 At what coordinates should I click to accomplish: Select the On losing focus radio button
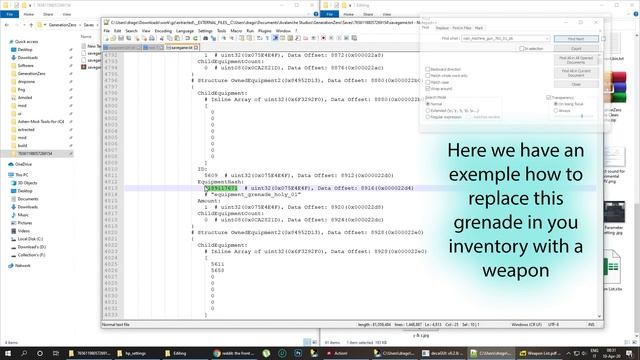tap(556, 104)
